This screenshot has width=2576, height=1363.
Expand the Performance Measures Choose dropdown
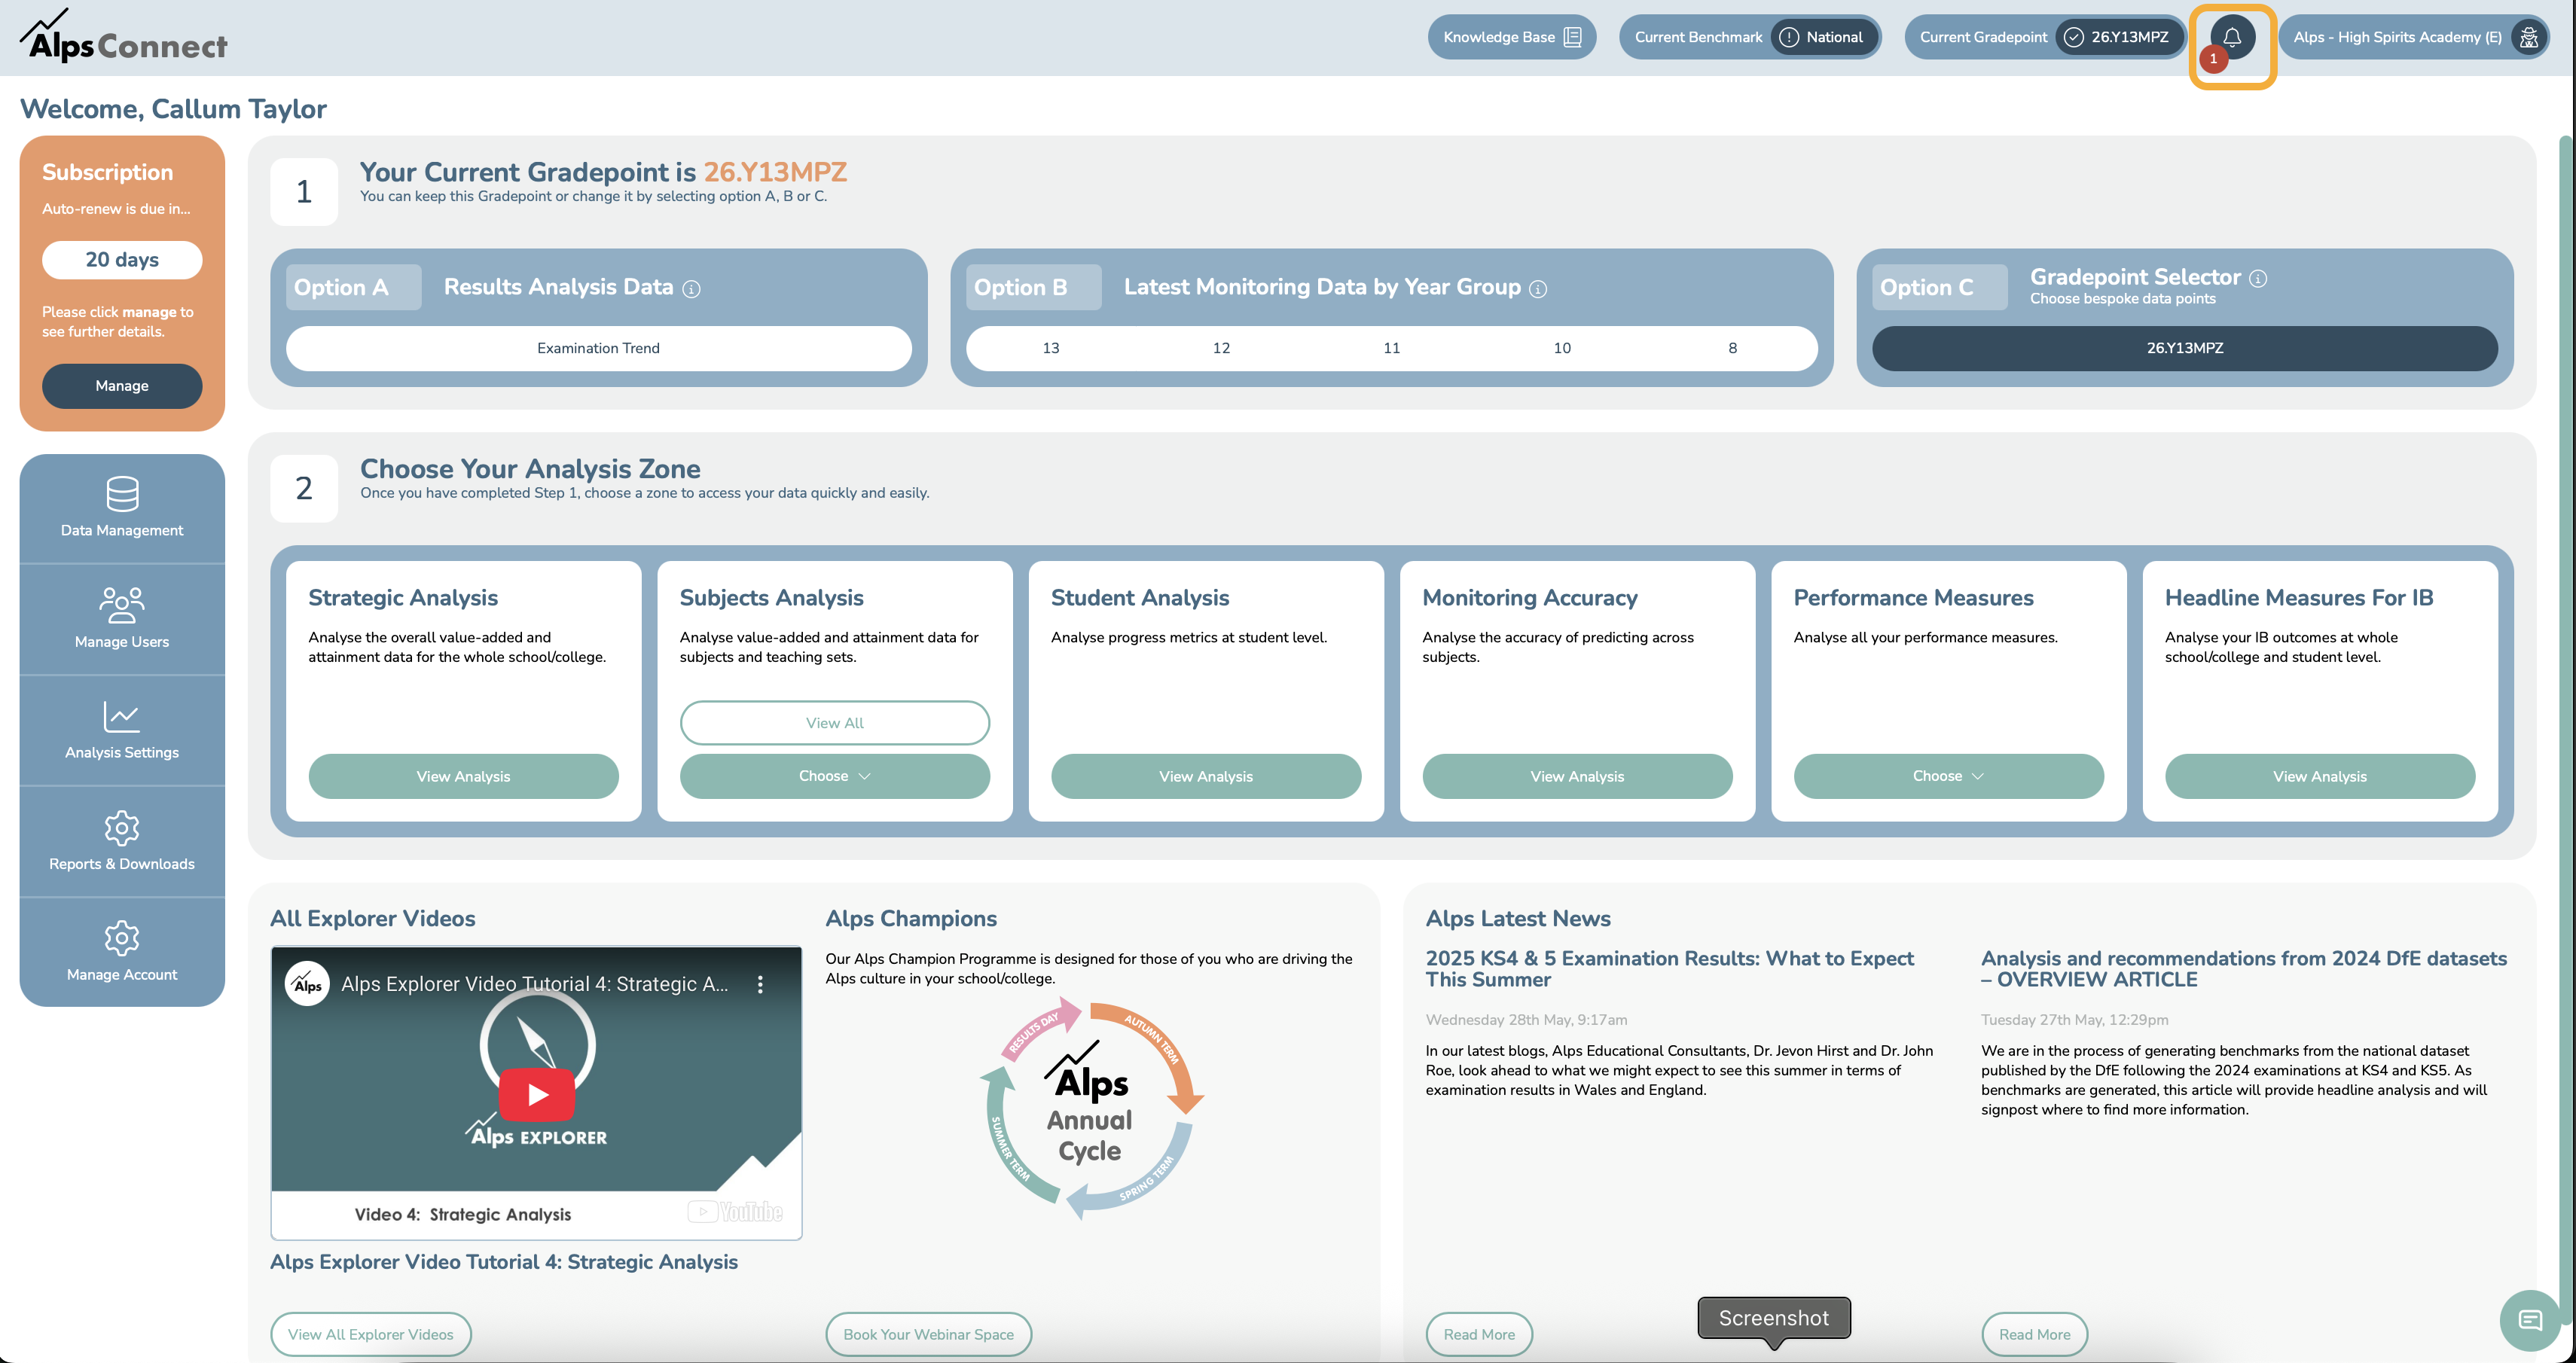(x=1948, y=776)
